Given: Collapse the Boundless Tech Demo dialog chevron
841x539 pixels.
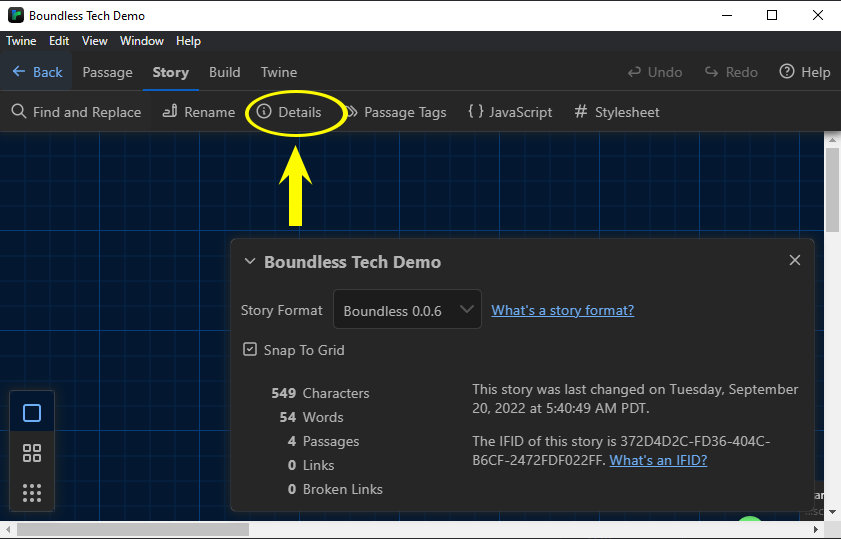Looking at the screenshot, I should click(249, 261).
